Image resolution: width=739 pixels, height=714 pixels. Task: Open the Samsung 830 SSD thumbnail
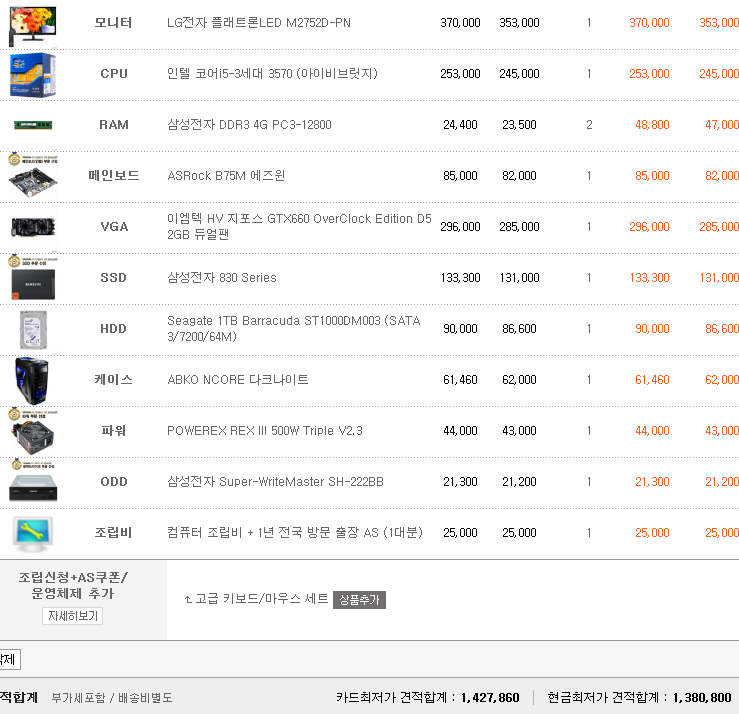33,278
